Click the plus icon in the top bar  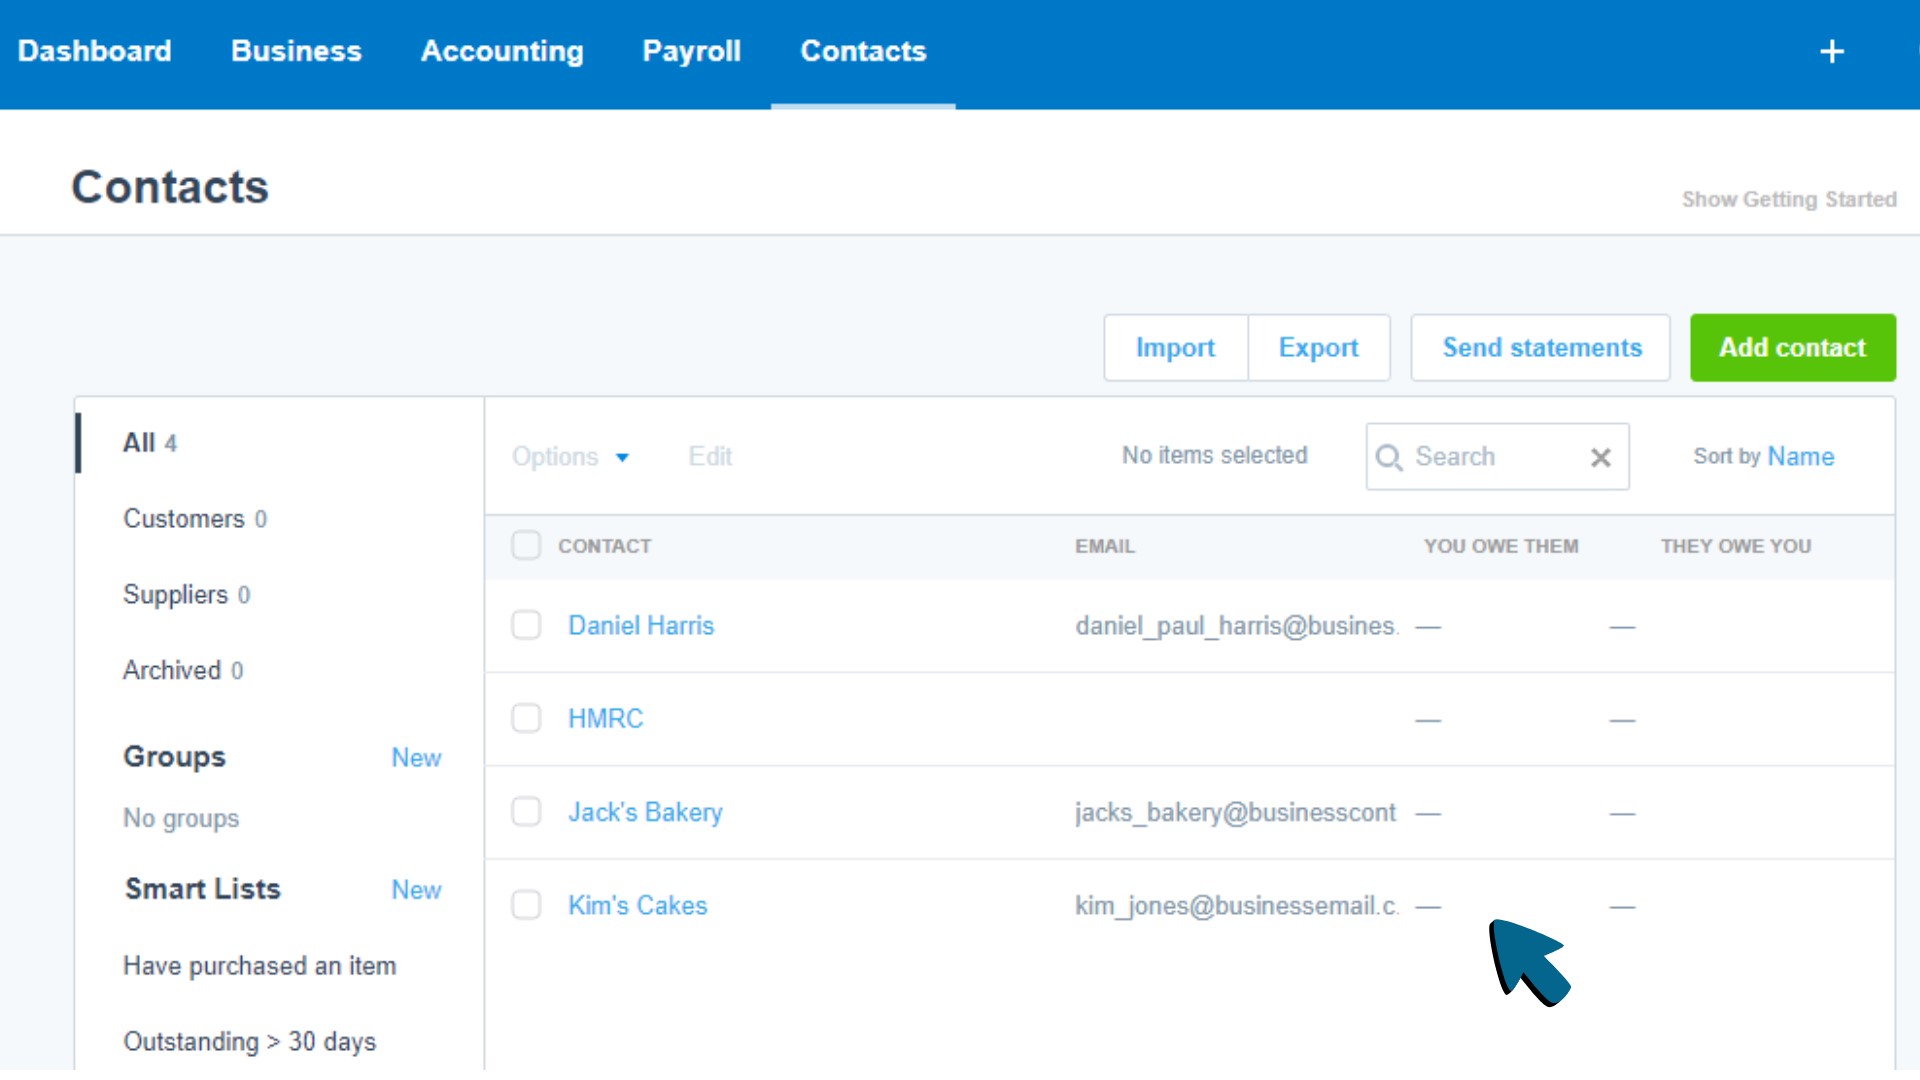click(1832, 51)
